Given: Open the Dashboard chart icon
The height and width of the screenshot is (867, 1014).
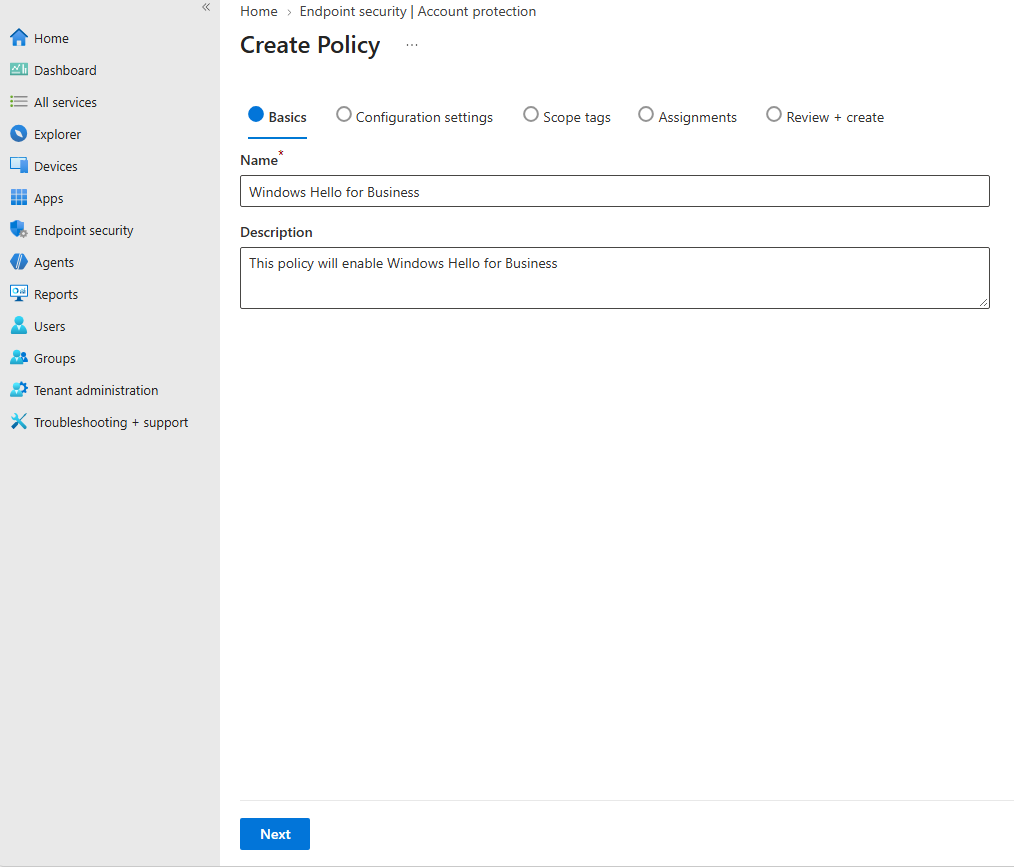Looking at the screenshot, I should [x=19, y=70].
